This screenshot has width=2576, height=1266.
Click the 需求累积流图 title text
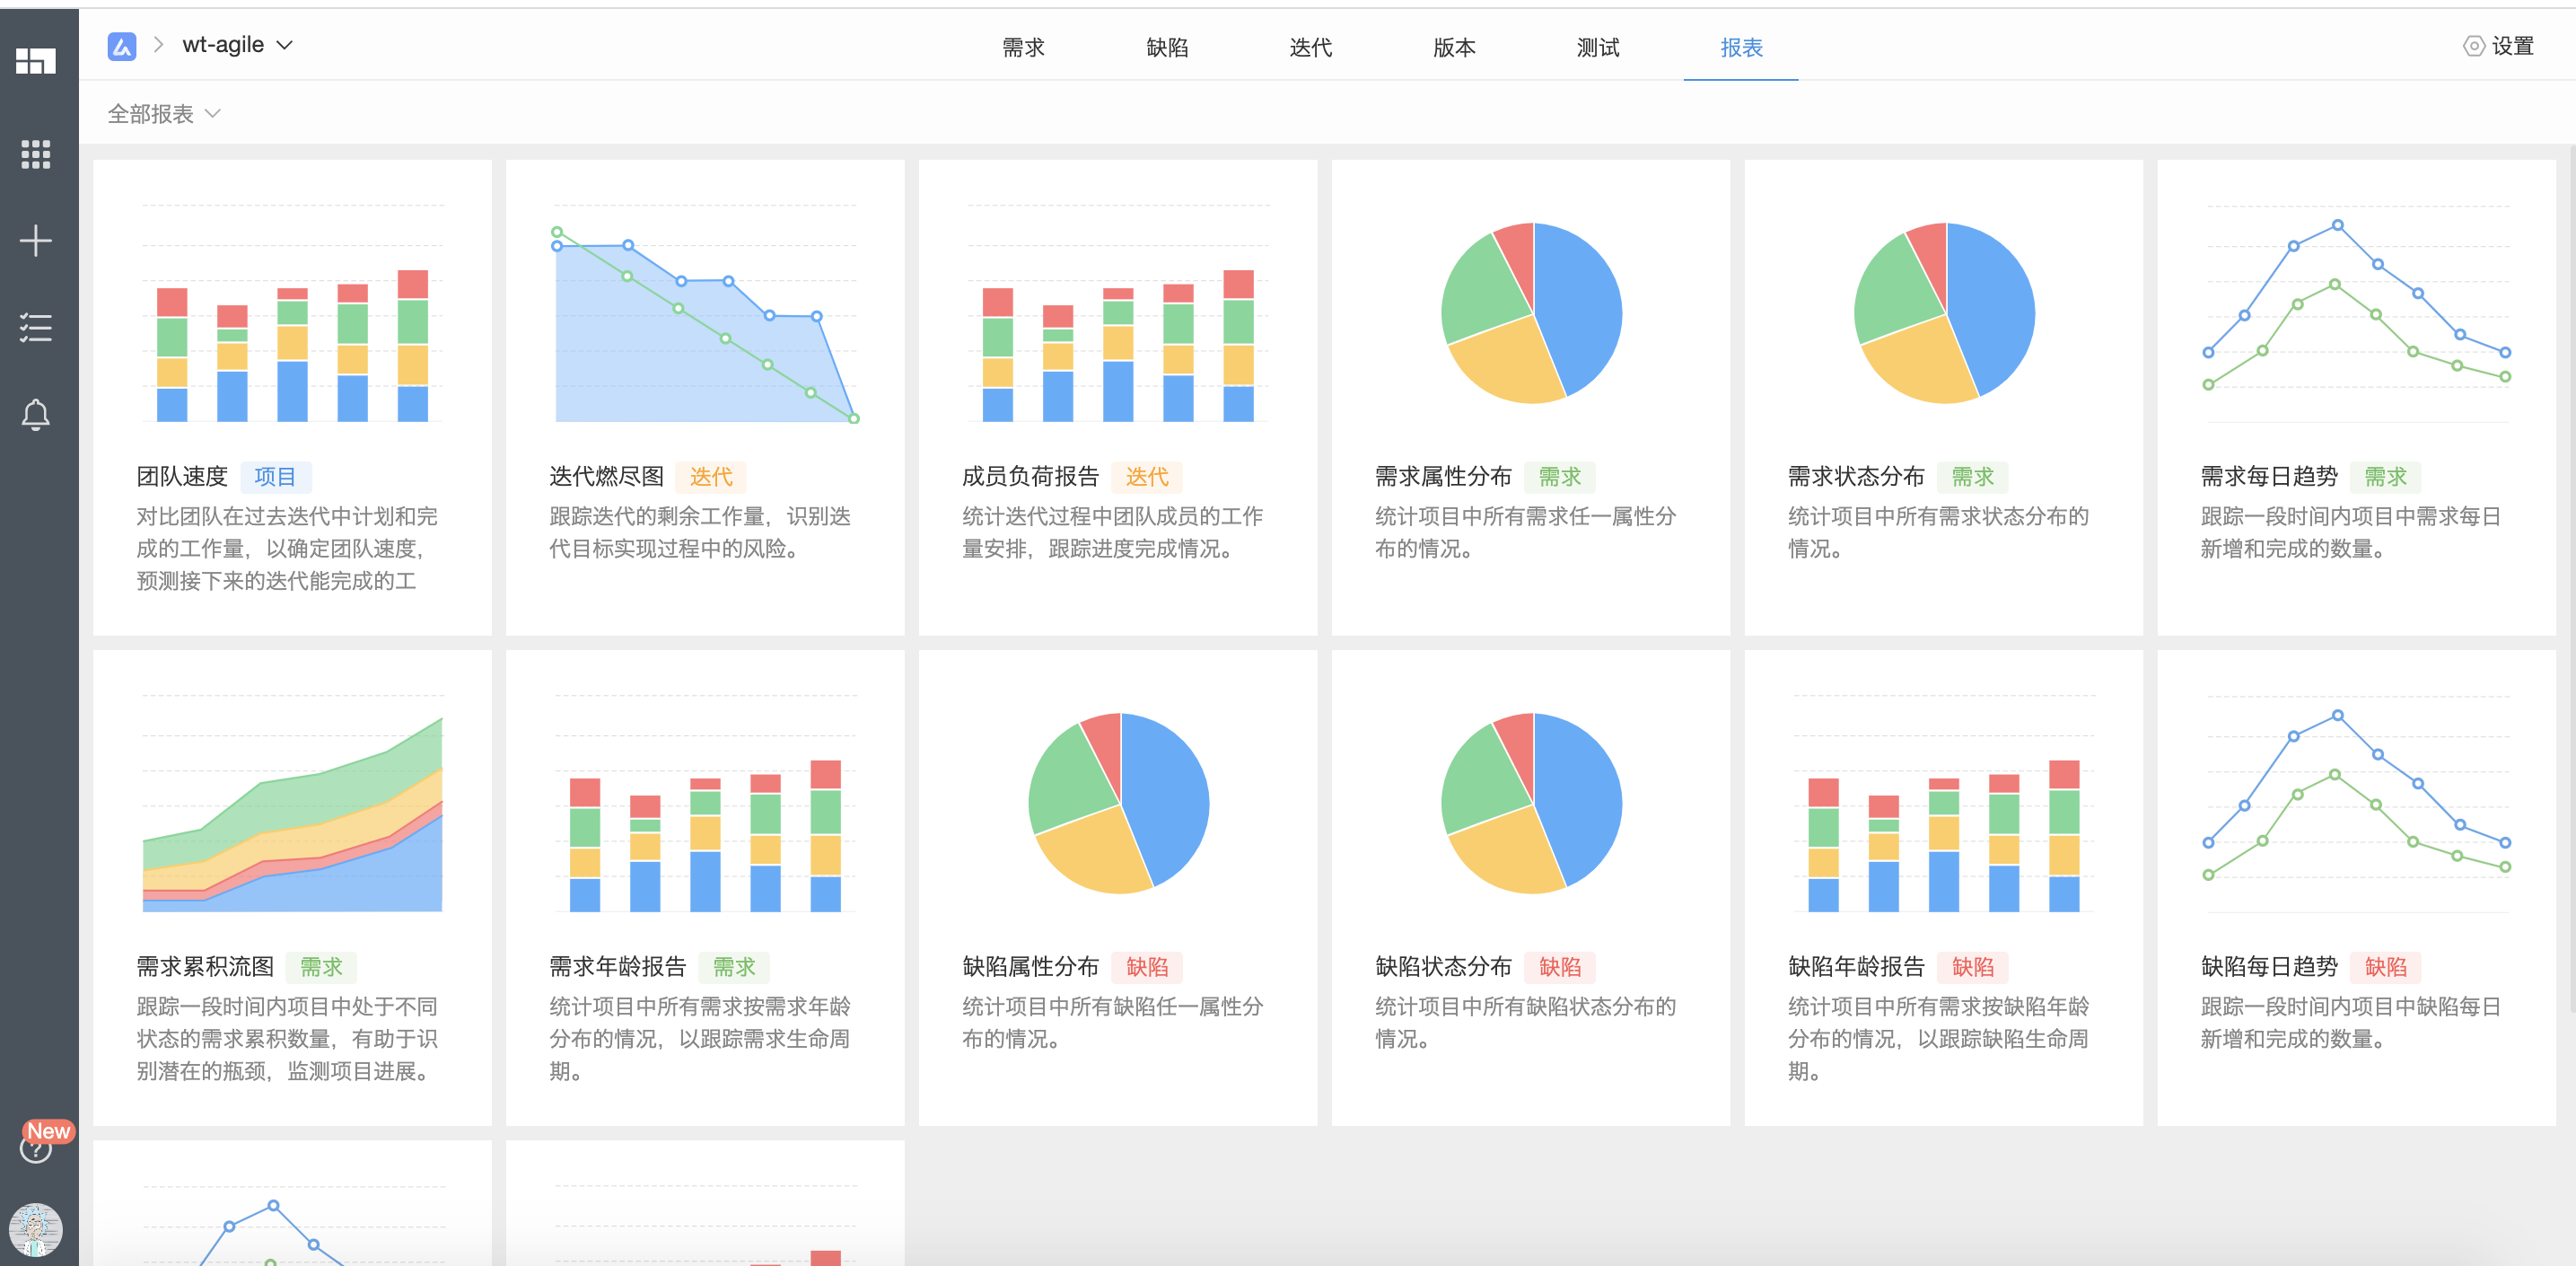205,966
